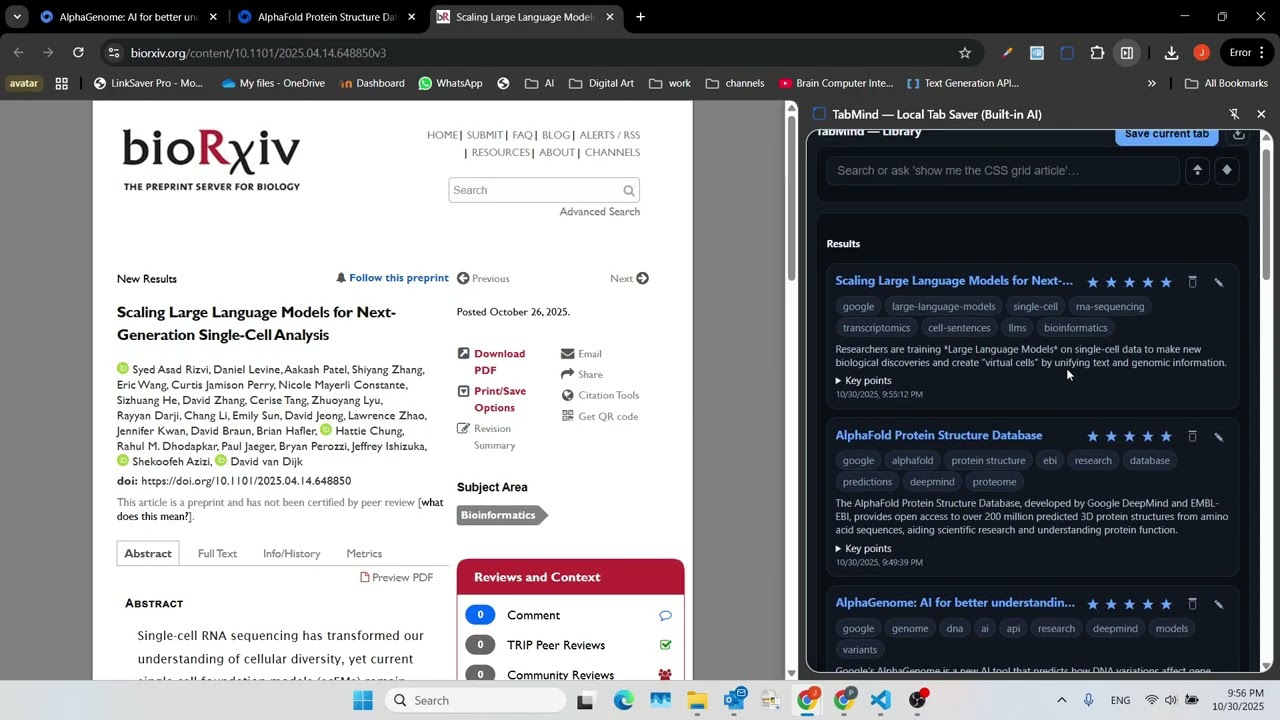The height and width of the screenshot is (720, 1280).
Task: Expand Key points under AlphaFold entry
Action: pos(864,548)
